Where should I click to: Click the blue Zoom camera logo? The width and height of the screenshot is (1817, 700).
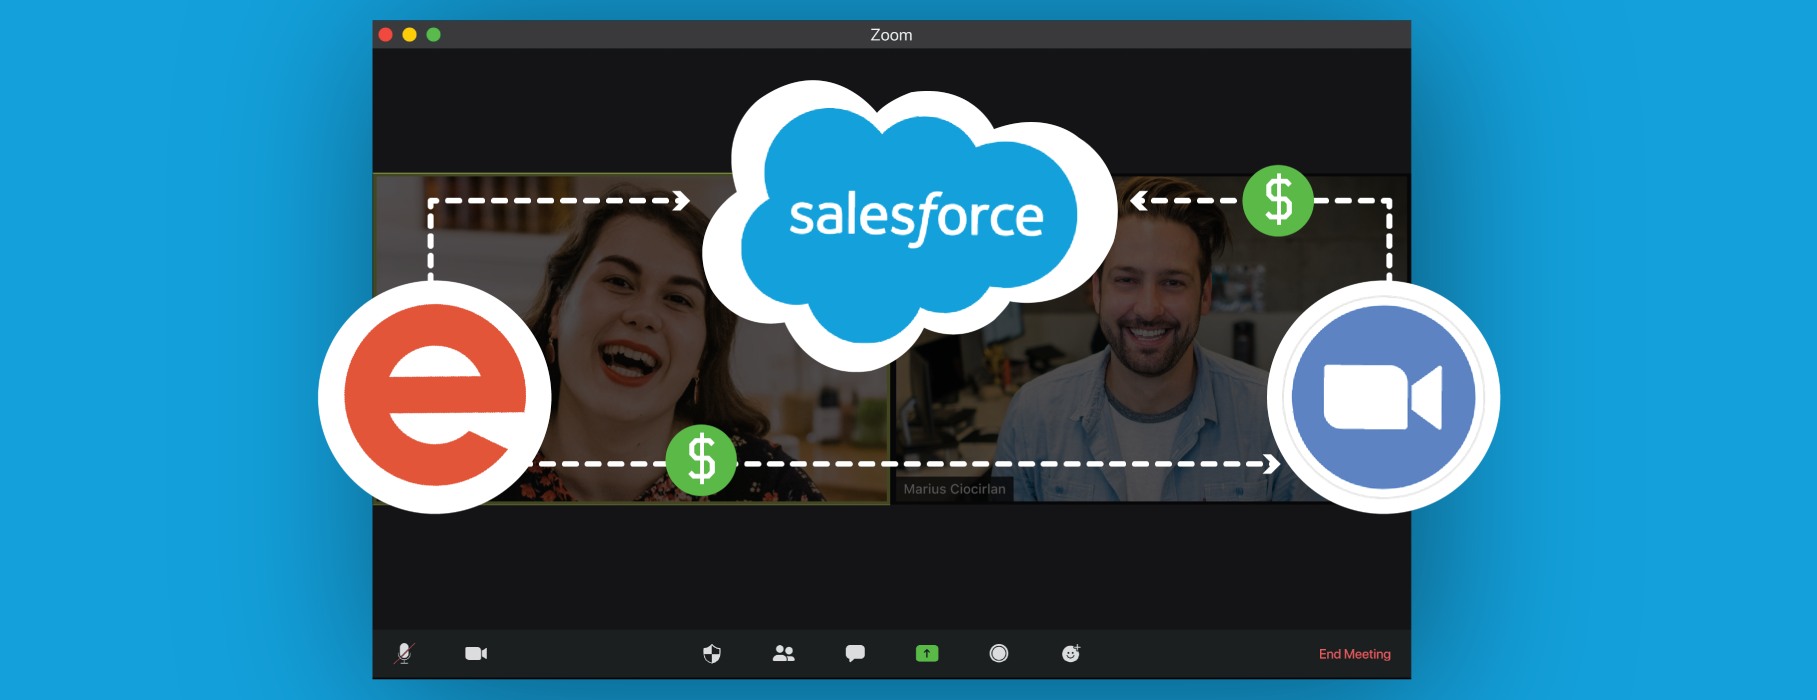(1383, 397)
